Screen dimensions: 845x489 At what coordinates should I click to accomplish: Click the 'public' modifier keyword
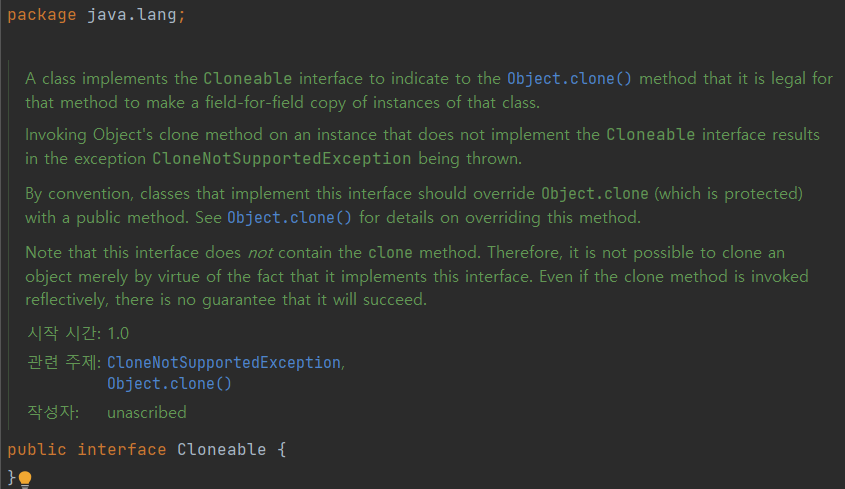pos(36,449)
